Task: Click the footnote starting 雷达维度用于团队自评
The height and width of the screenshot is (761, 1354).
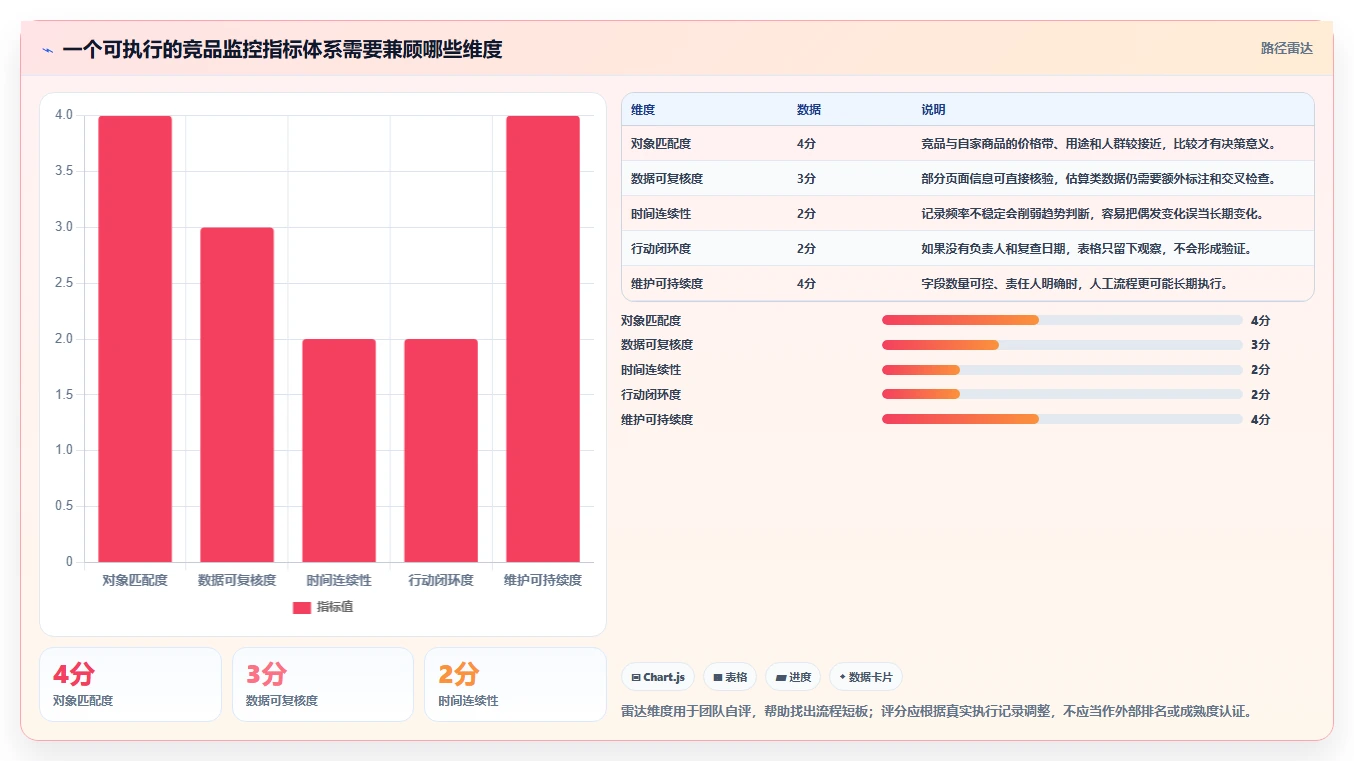Action: [x=937, y=712]
